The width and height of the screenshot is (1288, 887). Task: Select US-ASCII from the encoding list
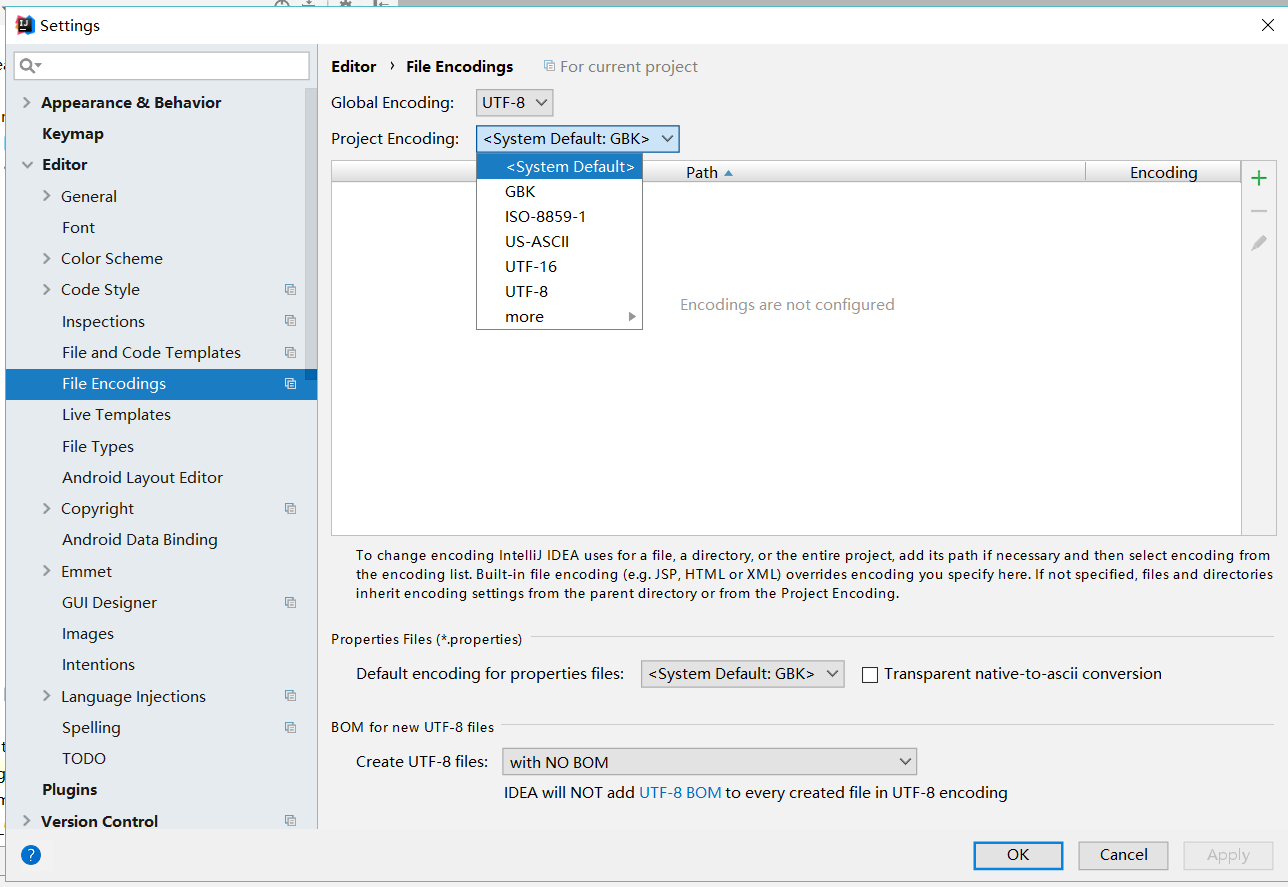[559, 241]
